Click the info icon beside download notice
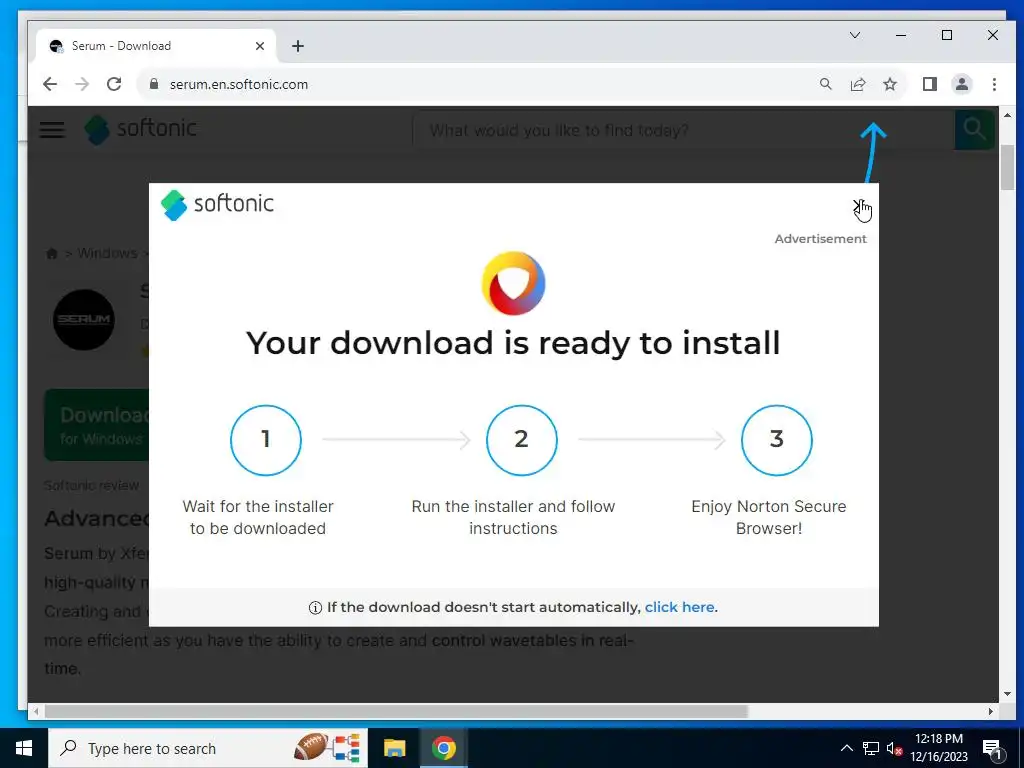This screenshot has width=1024, height=768. 315,608
